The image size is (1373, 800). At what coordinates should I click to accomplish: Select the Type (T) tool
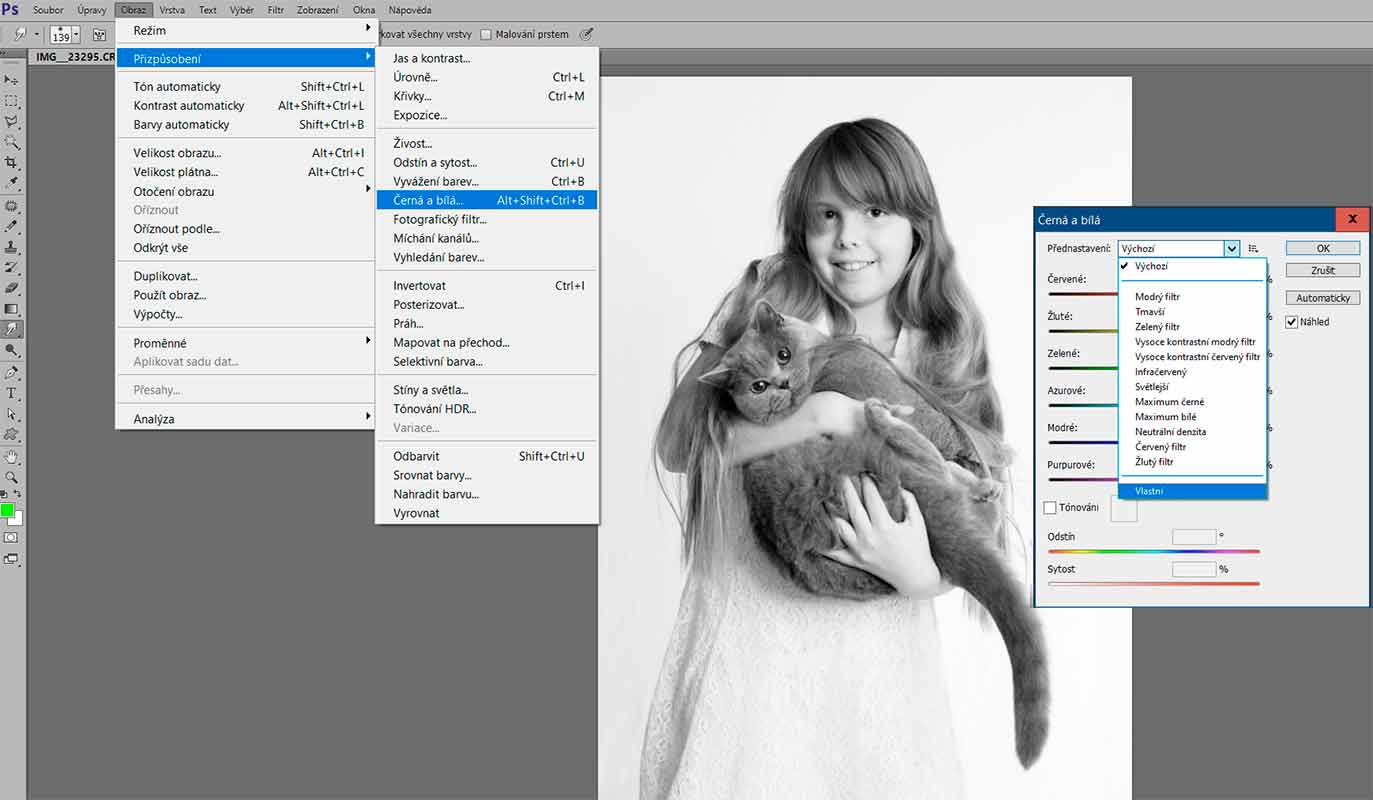coord(12,393)
